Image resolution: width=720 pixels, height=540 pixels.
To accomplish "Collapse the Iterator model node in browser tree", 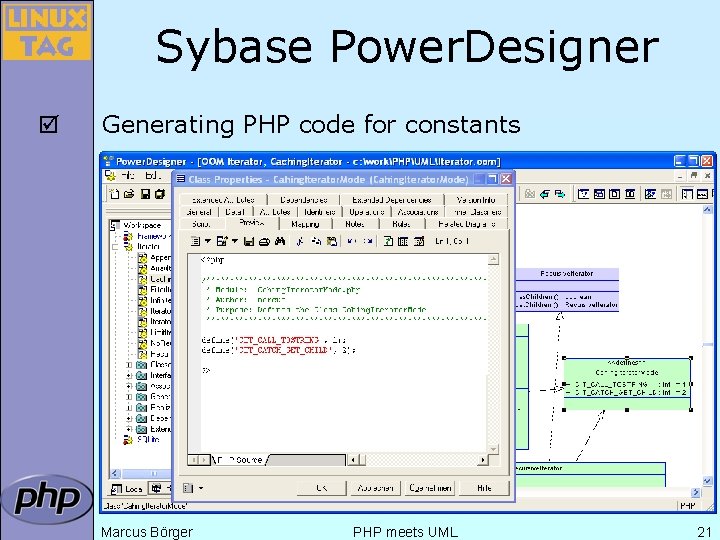I will pyautogui.click(x=116, y=247).
